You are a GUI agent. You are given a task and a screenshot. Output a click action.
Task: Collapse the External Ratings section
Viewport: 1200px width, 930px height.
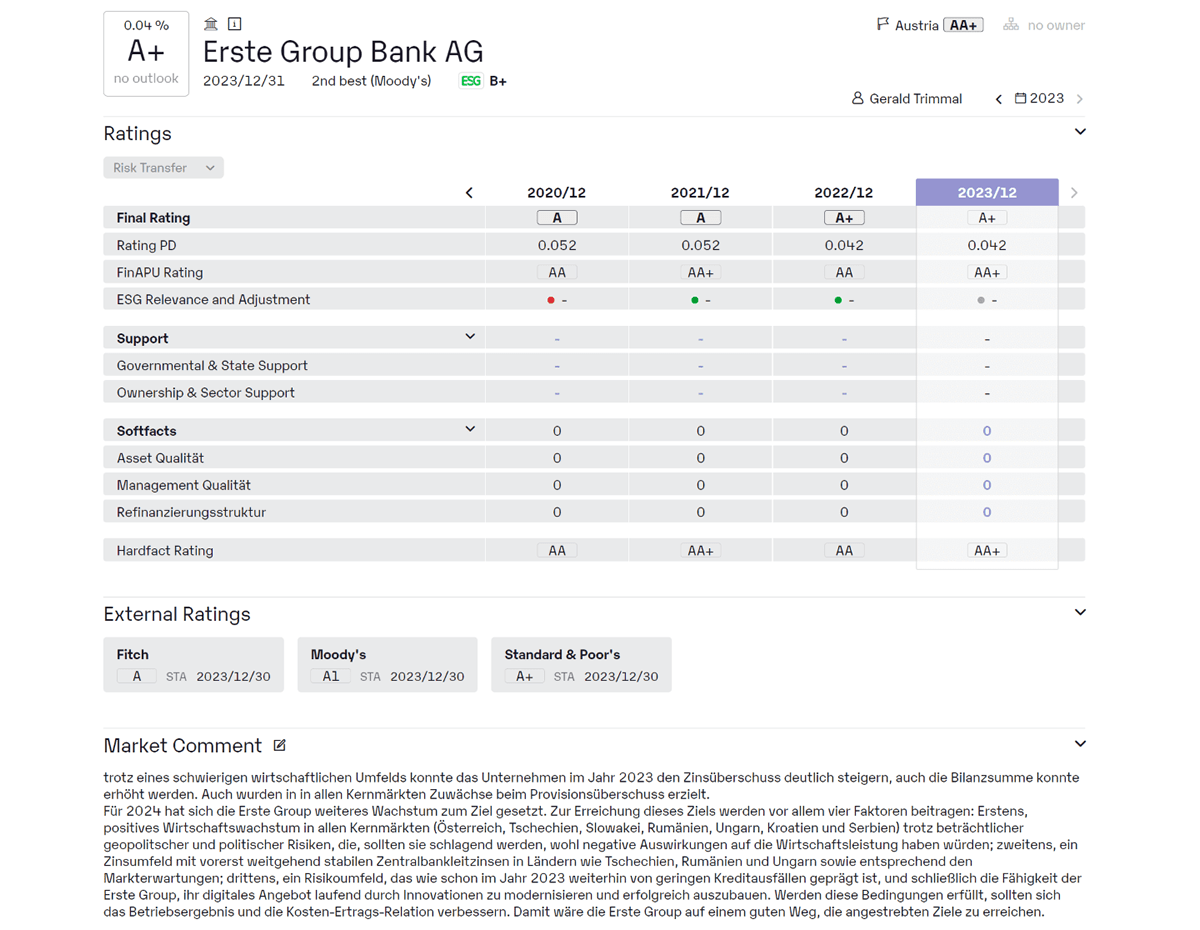(1080, 612)
